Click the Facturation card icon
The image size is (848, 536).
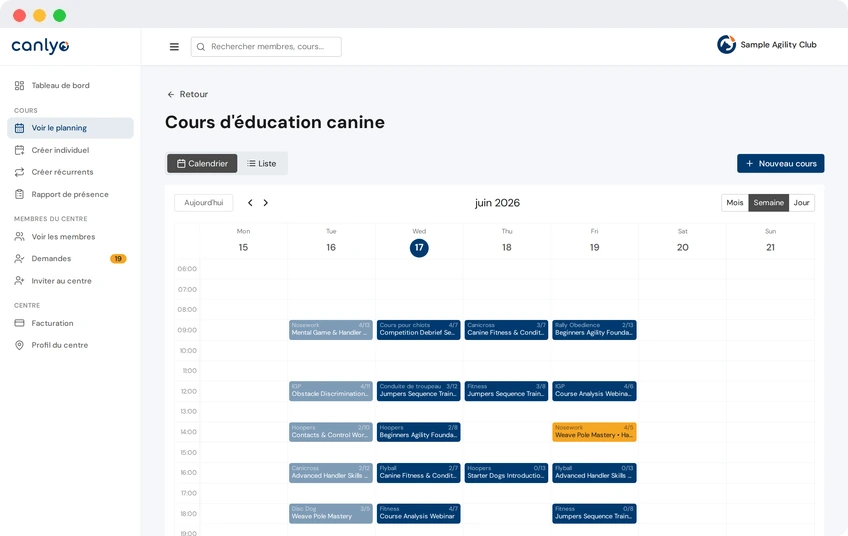[19, 323]
